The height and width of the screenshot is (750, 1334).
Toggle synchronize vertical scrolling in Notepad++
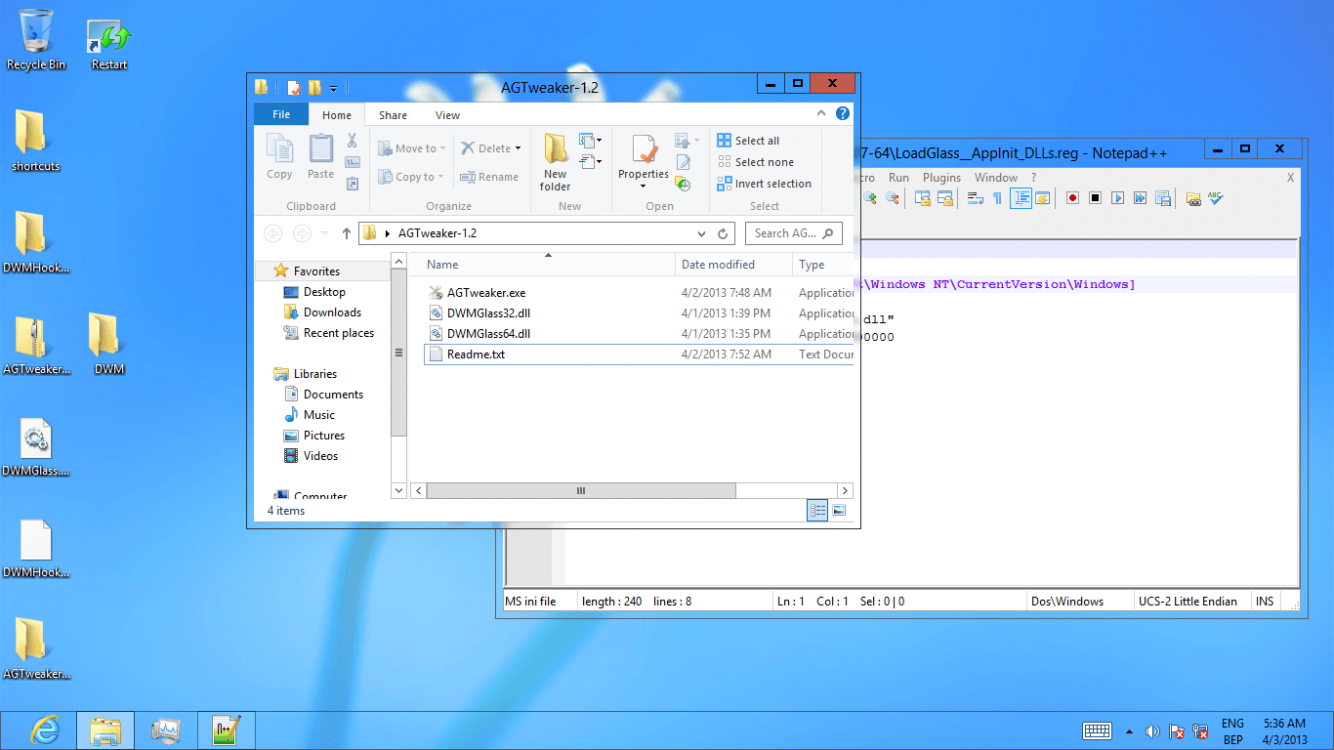click(922, 199)
